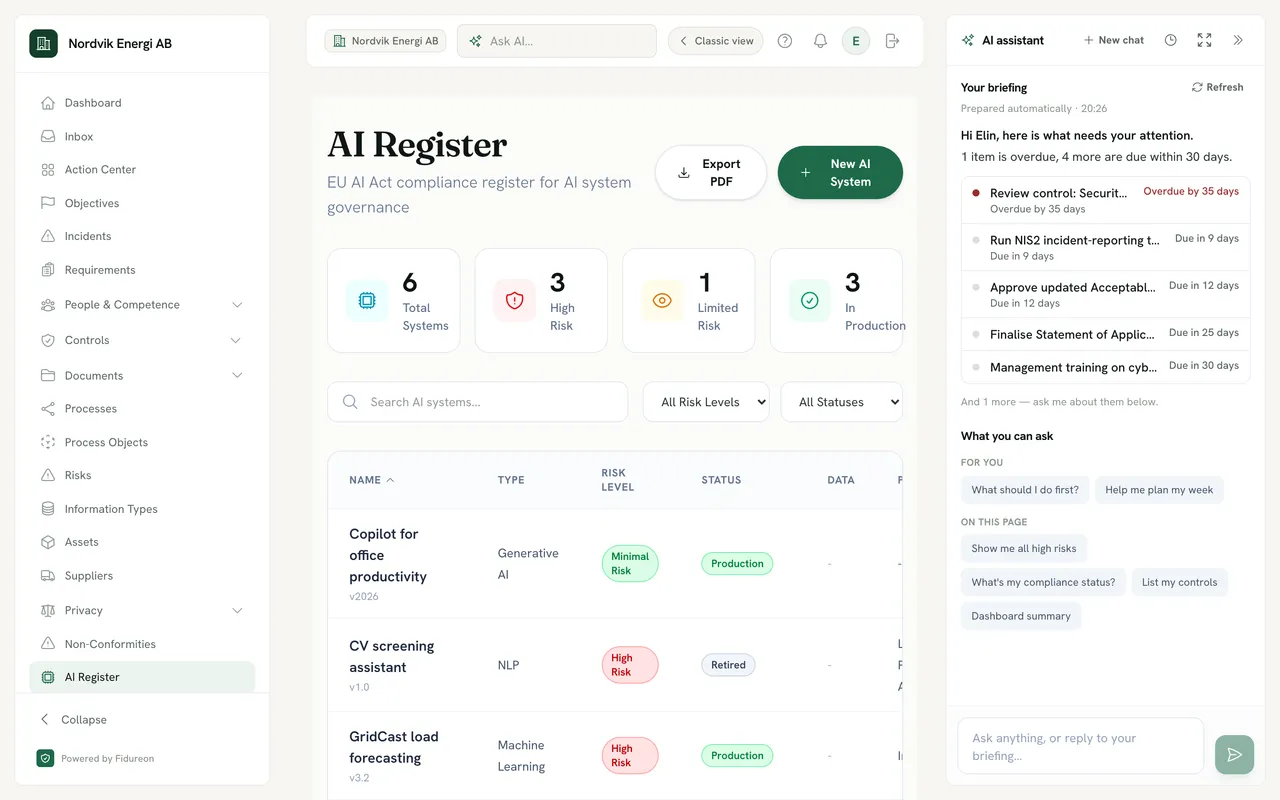Screen dimensions: 1280x800
Task: Click the Export PDF button
Action: 711,173
